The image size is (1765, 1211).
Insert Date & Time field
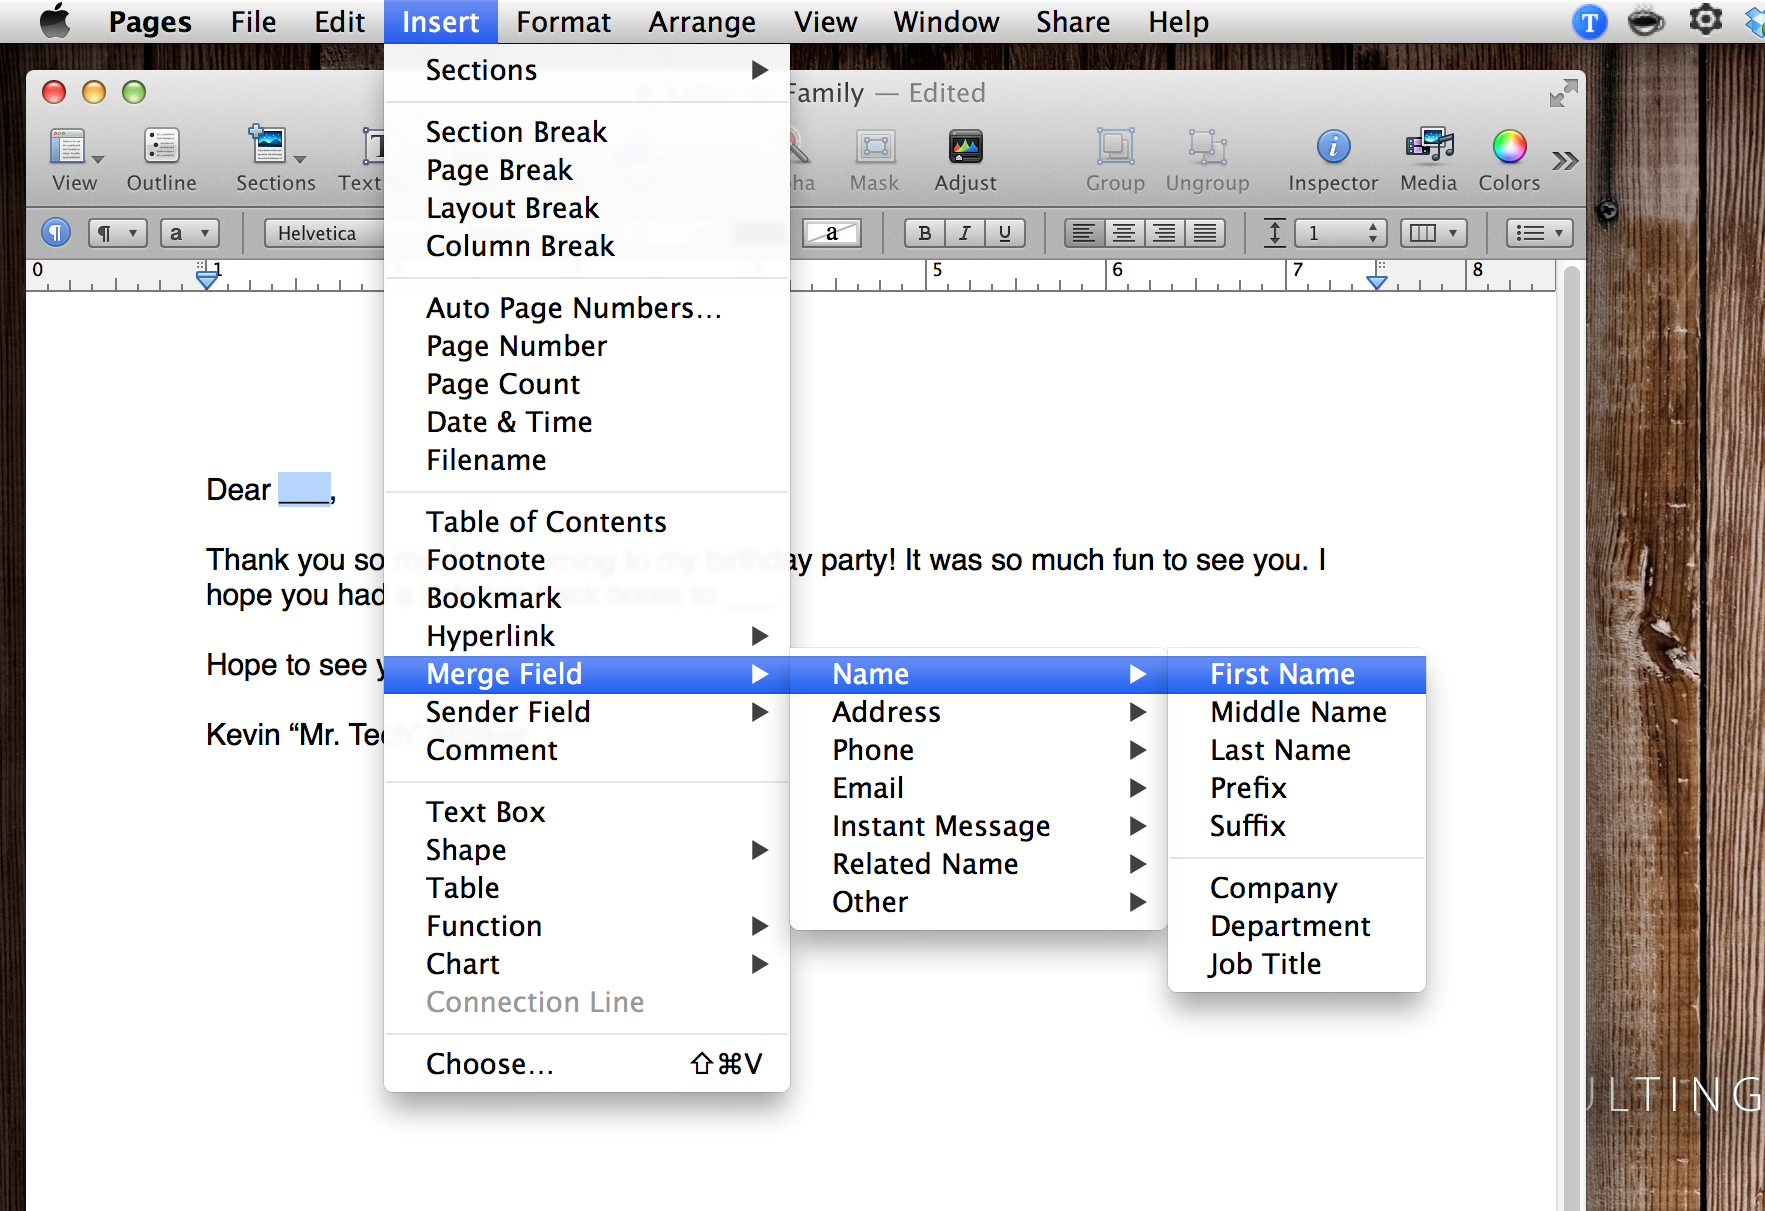587,422
